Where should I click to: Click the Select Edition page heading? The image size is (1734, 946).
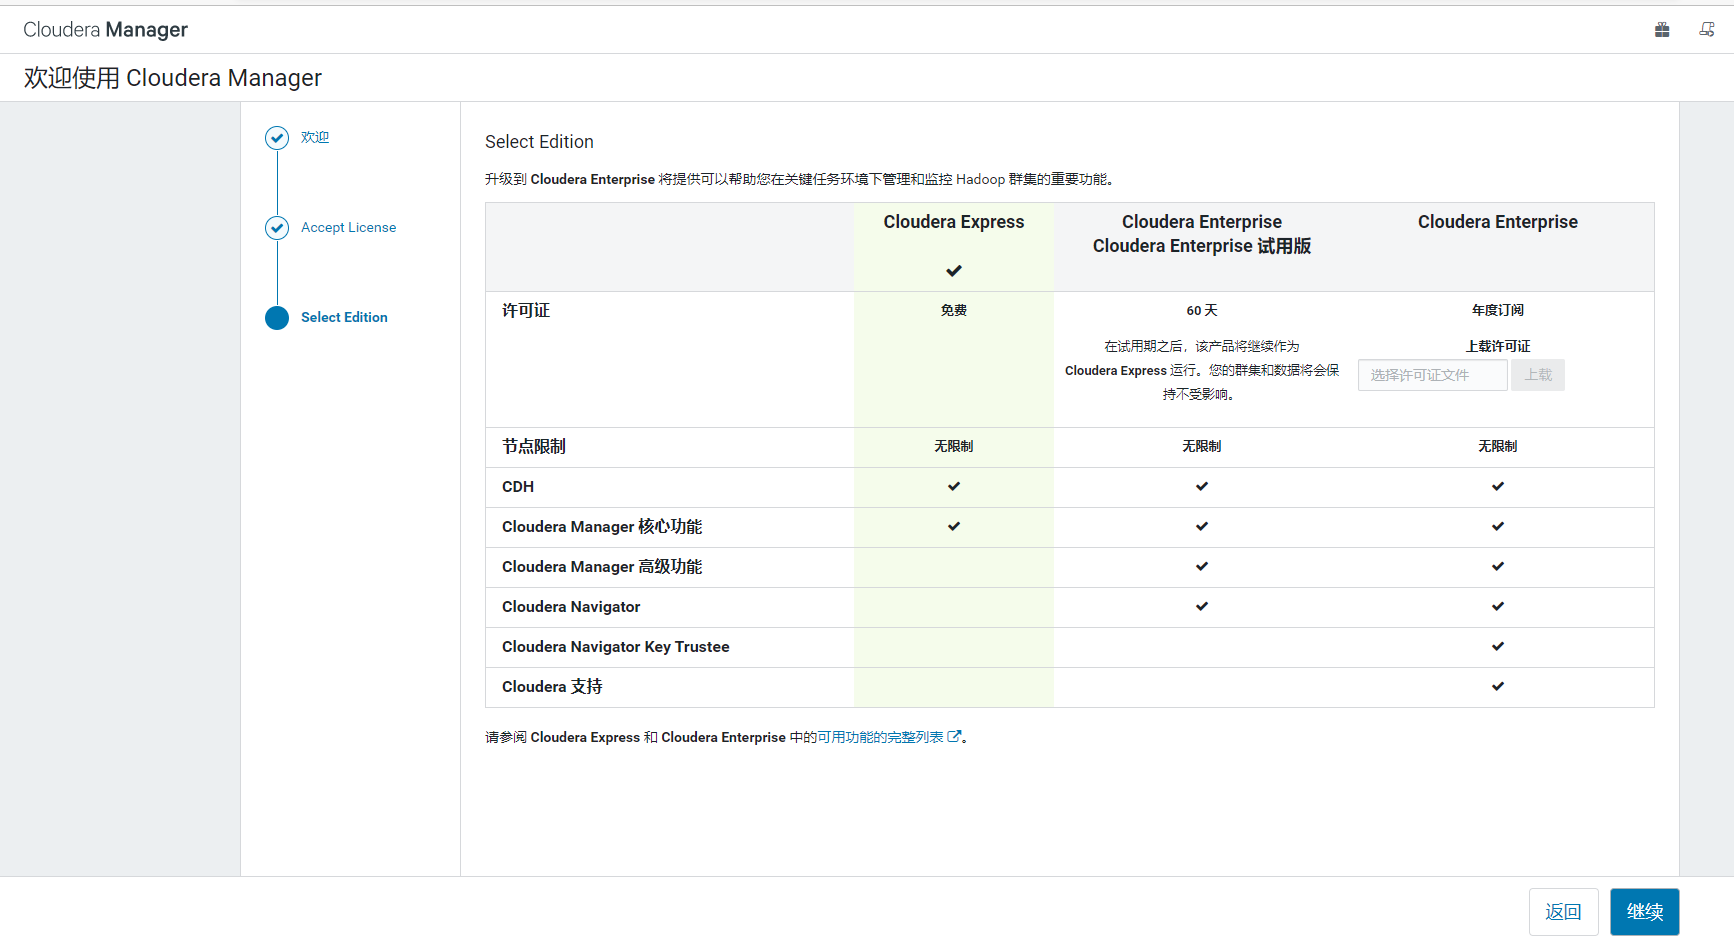(539, 142)
